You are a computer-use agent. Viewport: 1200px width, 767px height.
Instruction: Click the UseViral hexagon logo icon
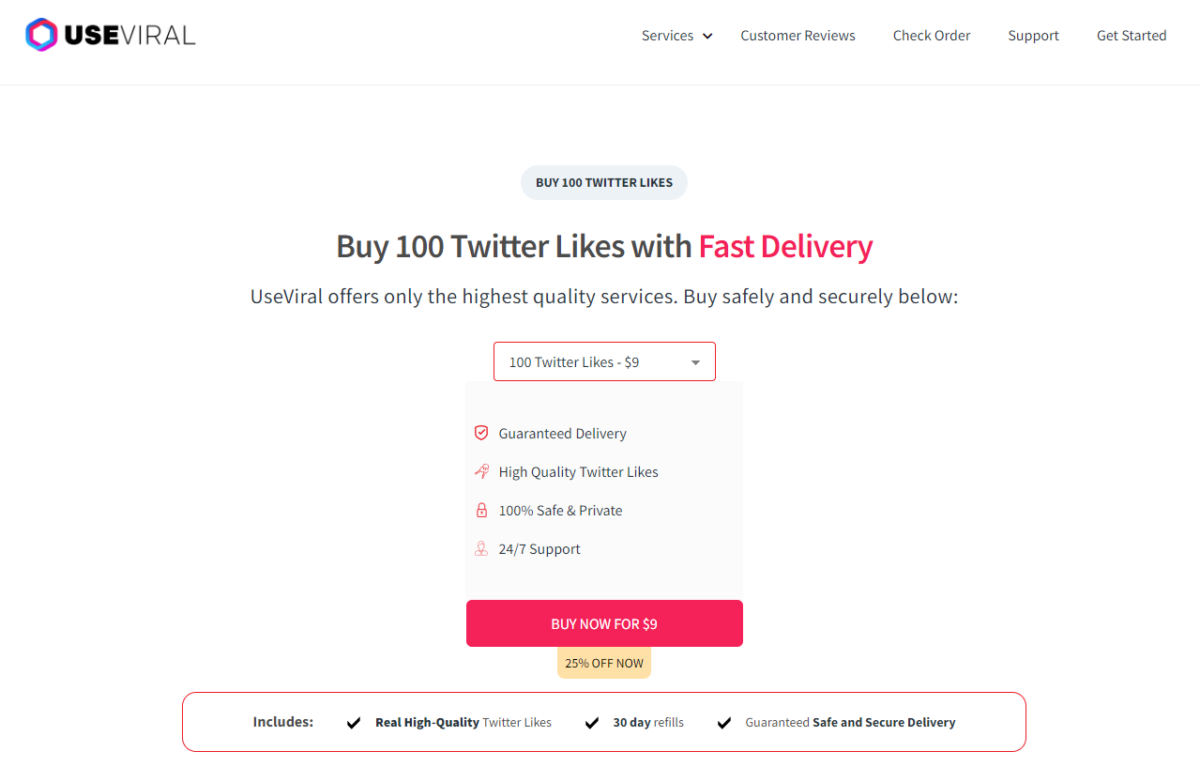tap(42, 35)
